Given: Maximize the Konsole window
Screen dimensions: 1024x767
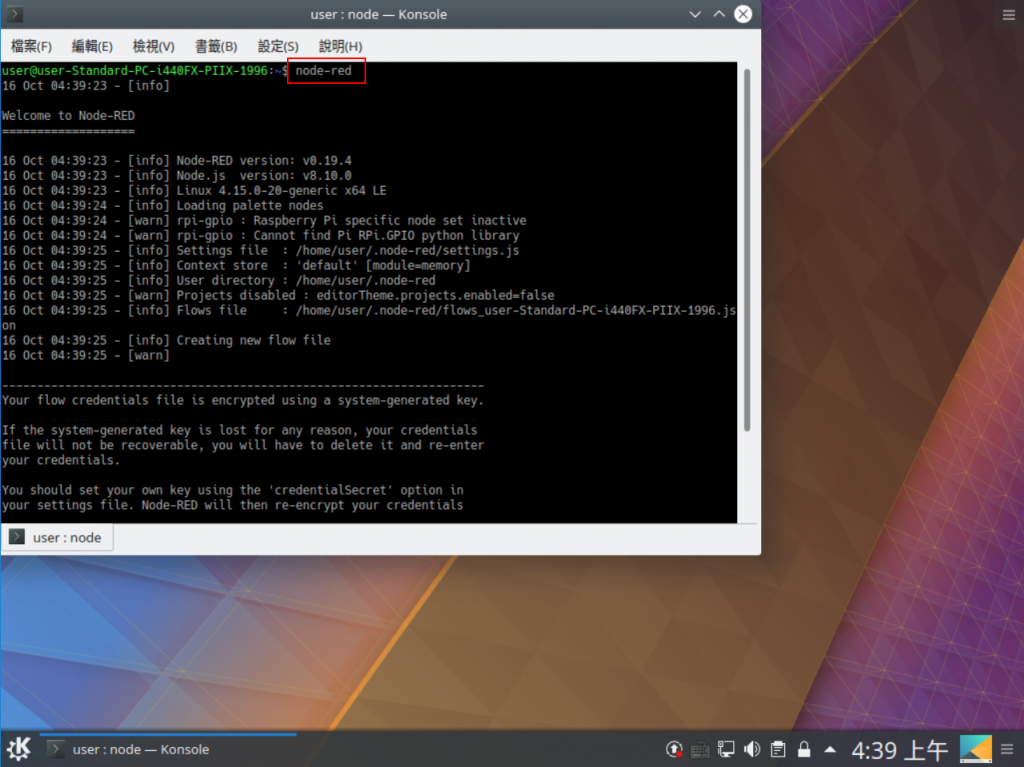Looking at the screenshot, I should tap(719, 14).
